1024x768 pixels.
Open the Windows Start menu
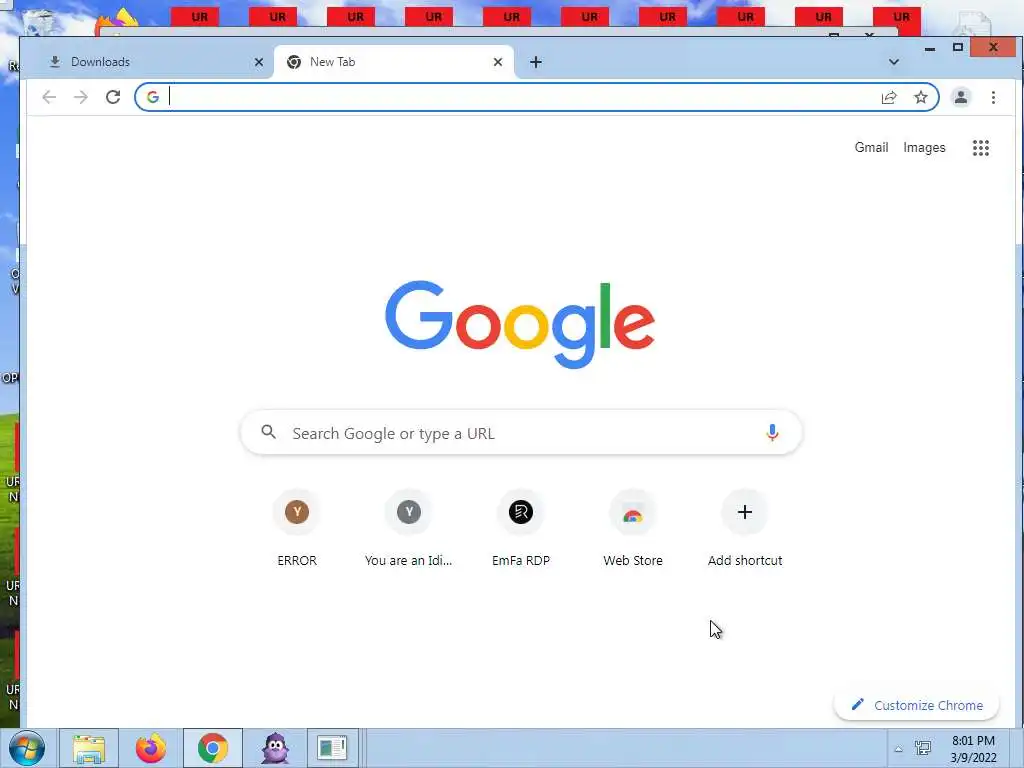pyautogui.click(x=27, y=748)
